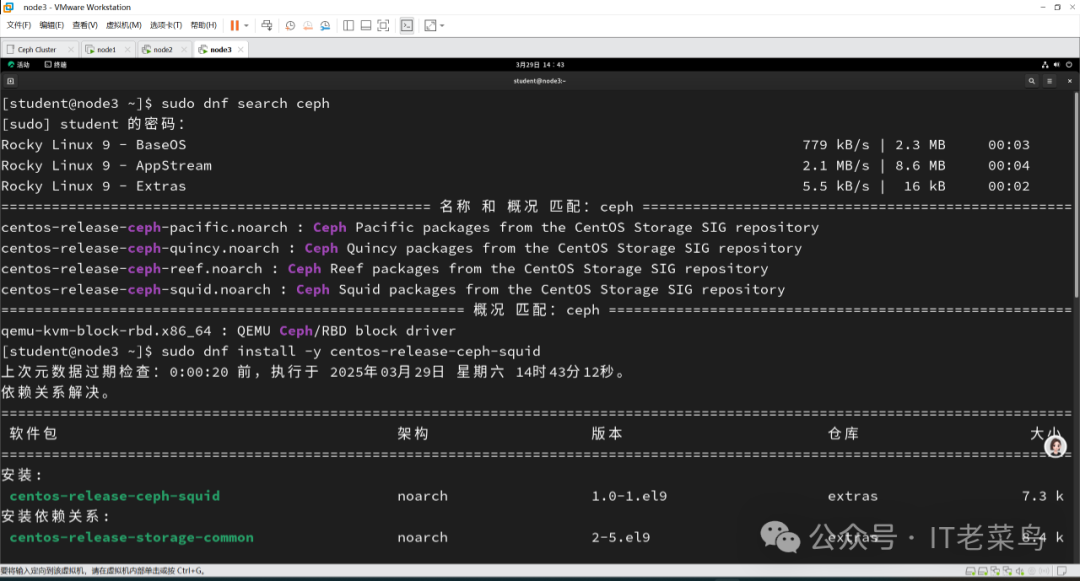The width and height of the screenshot is (1080, 581).
Task: Click the sound card status icon
Action: point(1020,571)
